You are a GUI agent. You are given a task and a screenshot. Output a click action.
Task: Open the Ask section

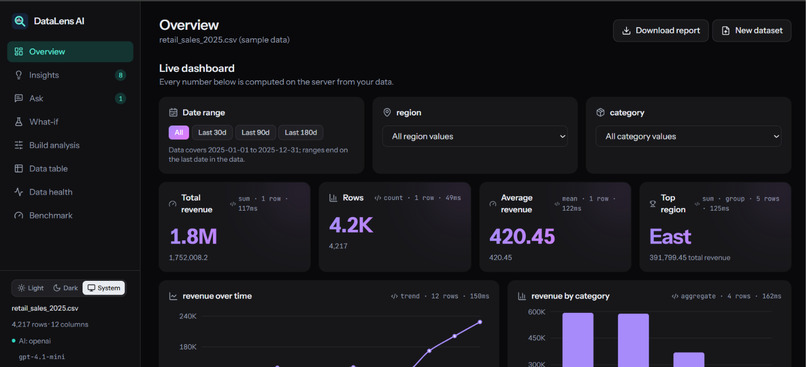click(70, 98)
